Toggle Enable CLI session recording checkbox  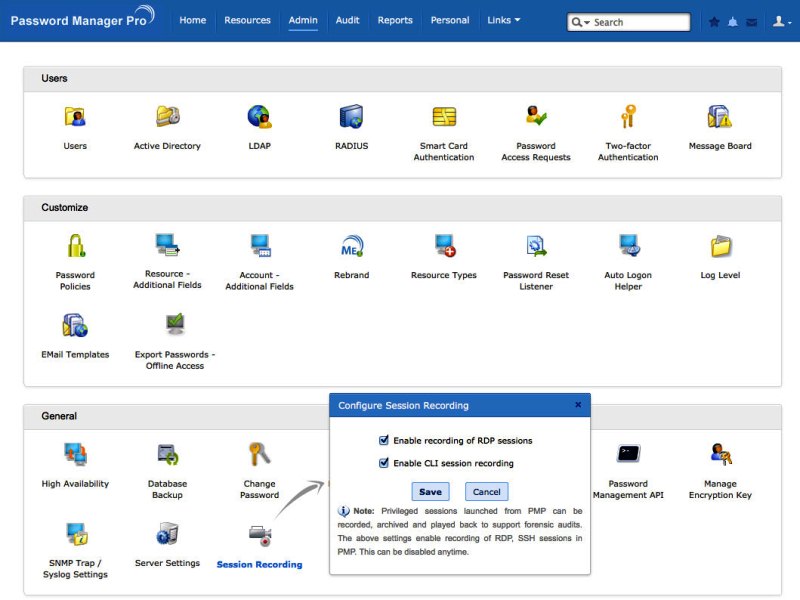pos(384,463)
